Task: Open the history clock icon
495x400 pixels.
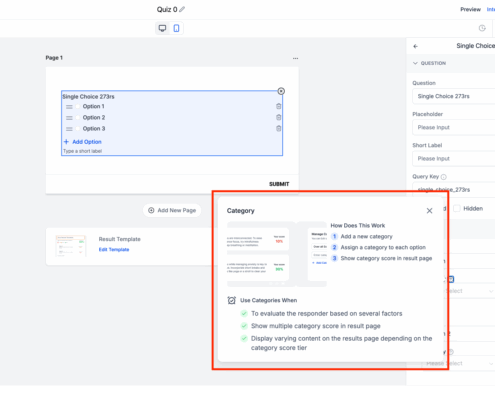Action: [482, 28]
